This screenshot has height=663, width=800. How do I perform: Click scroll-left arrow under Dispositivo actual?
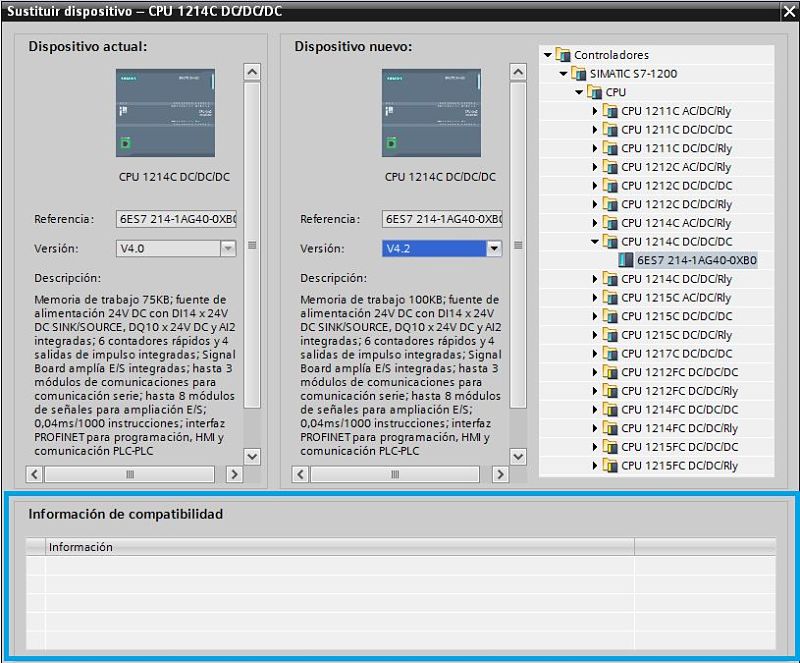34,474
